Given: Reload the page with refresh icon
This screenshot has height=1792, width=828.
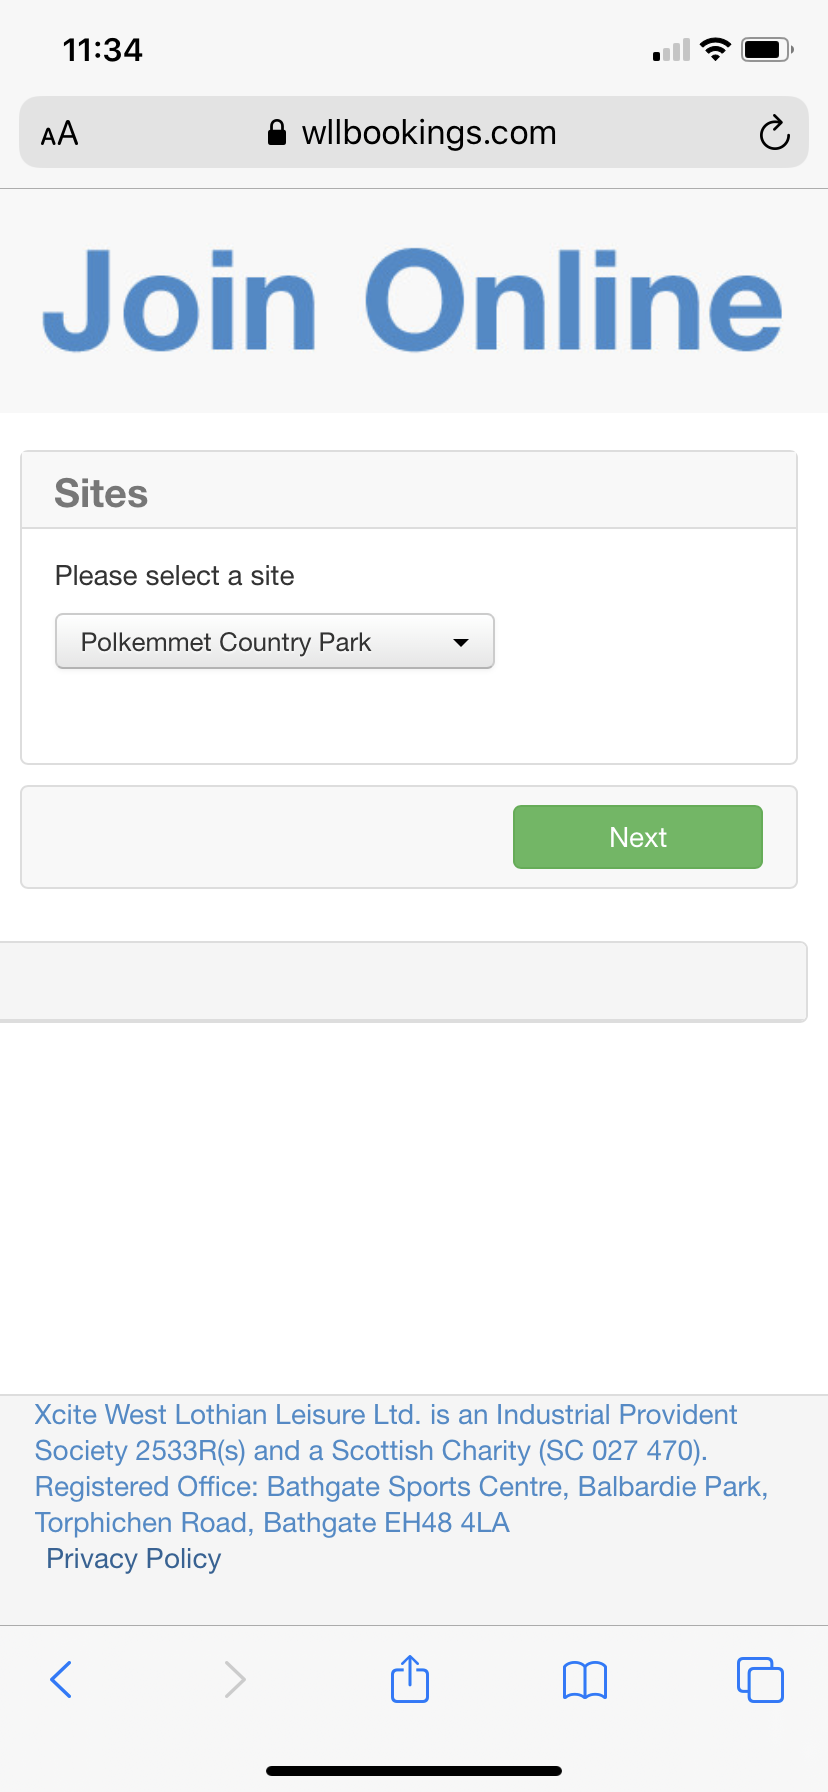Looking at the screenshot, I should tap(774, 133).
